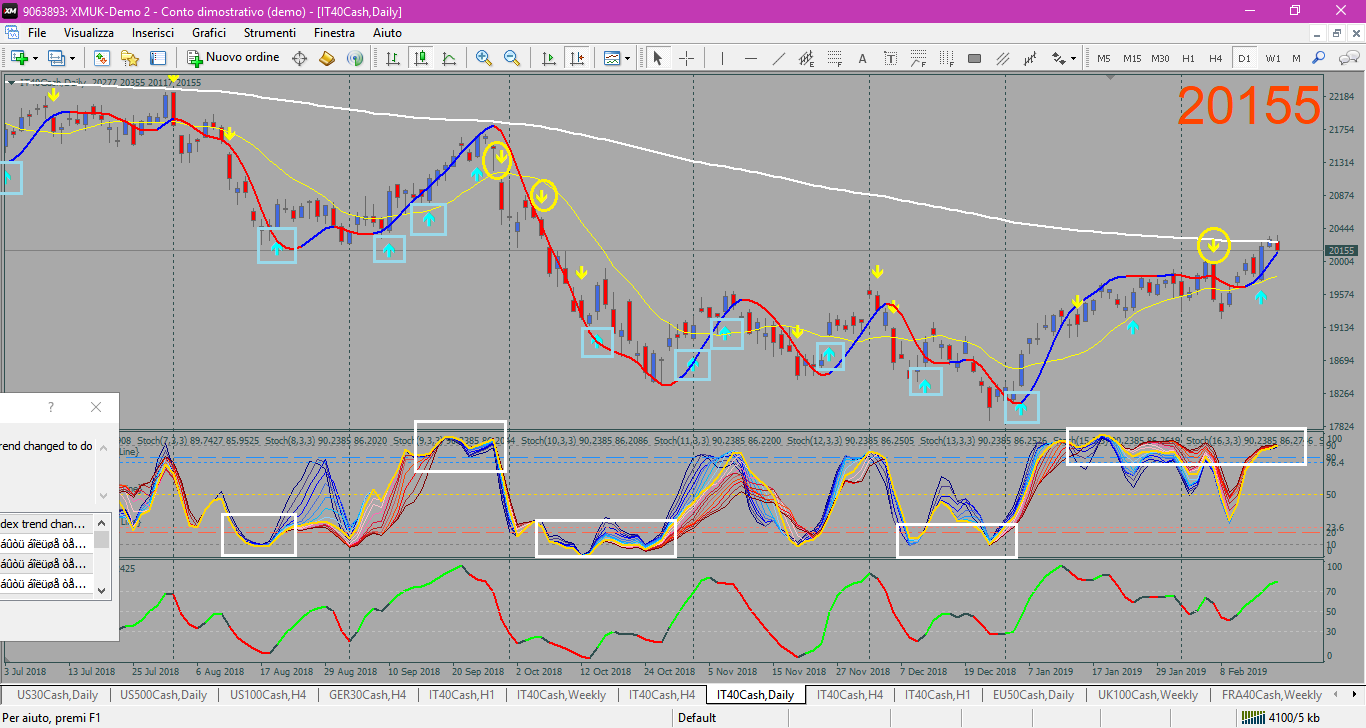Open the crosshair Data Window icon
1366x728 pixels.
299,58
